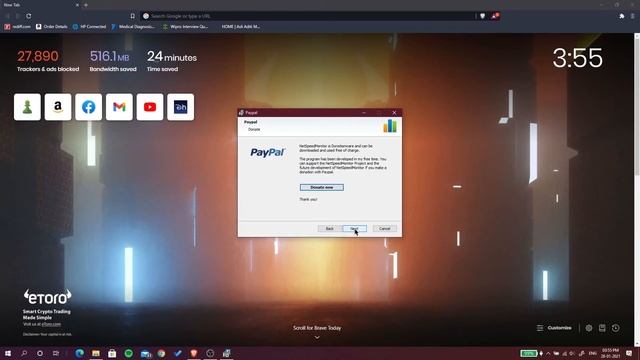Open the Order Details bookmark
Image resolution: width=640 pixels, height=360 pixels.
[x=51, y=27]
